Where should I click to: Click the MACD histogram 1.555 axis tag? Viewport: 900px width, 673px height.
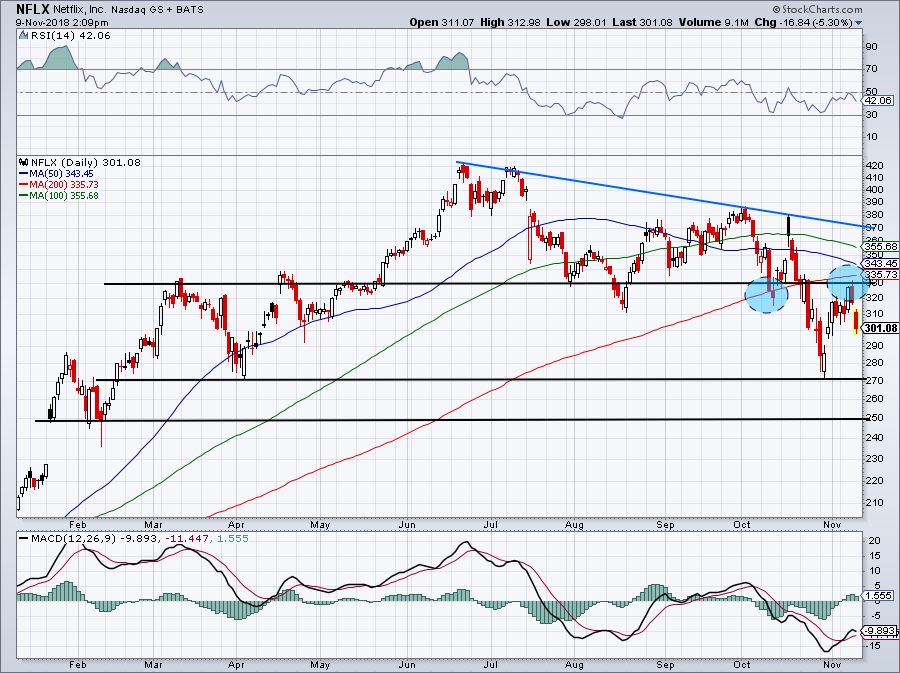coord(879,596)
